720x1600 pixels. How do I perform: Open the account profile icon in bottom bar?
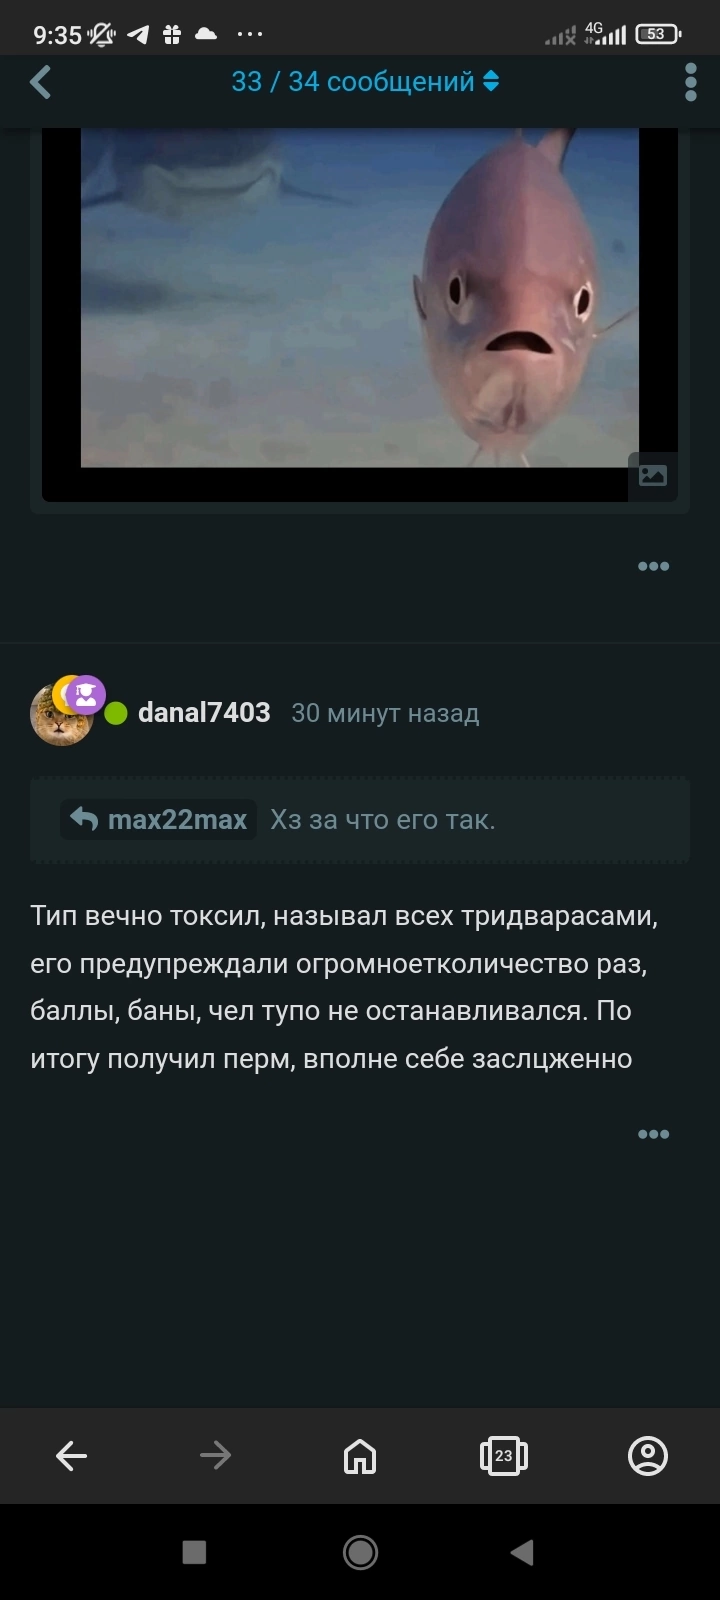[x=648, y=1456]
